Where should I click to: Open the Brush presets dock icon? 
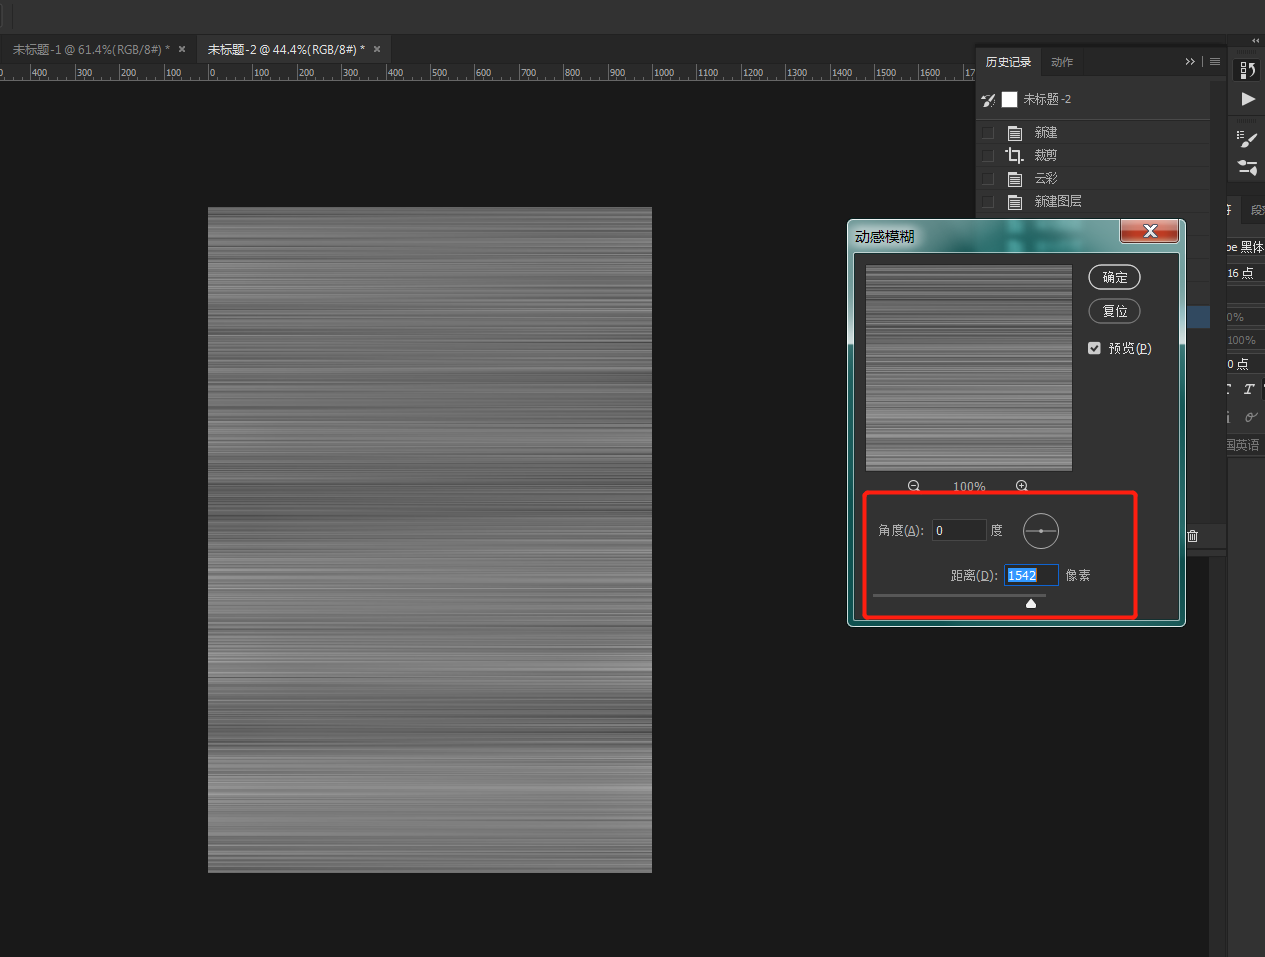pyautogui.click(x=1247, y=139)
